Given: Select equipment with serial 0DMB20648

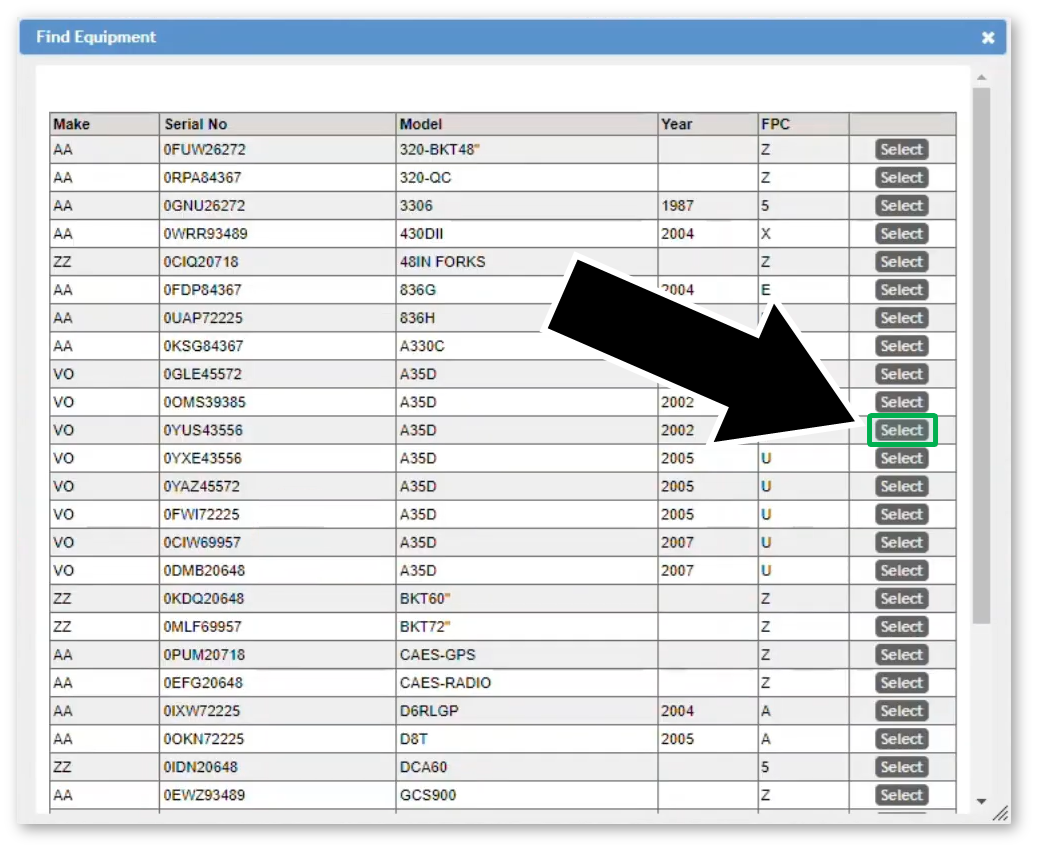Looking at the screenshot, I should point(901,571).
